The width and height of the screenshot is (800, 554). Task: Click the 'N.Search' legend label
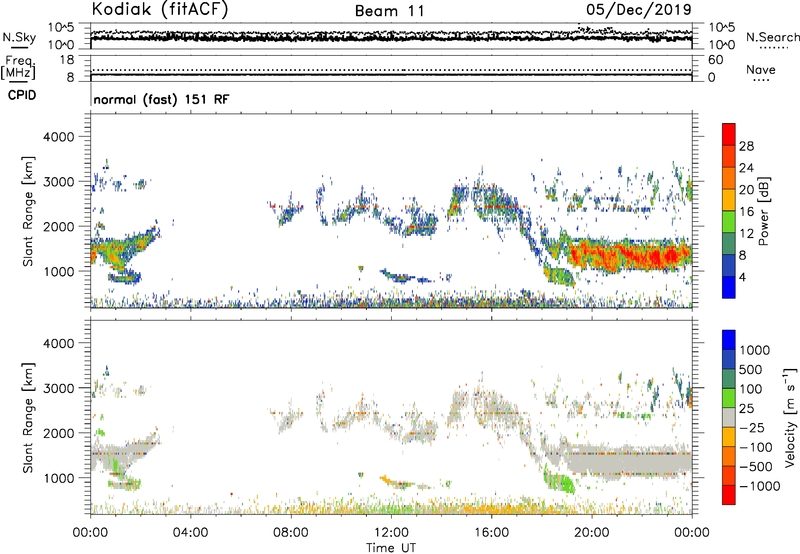(772, 37)
